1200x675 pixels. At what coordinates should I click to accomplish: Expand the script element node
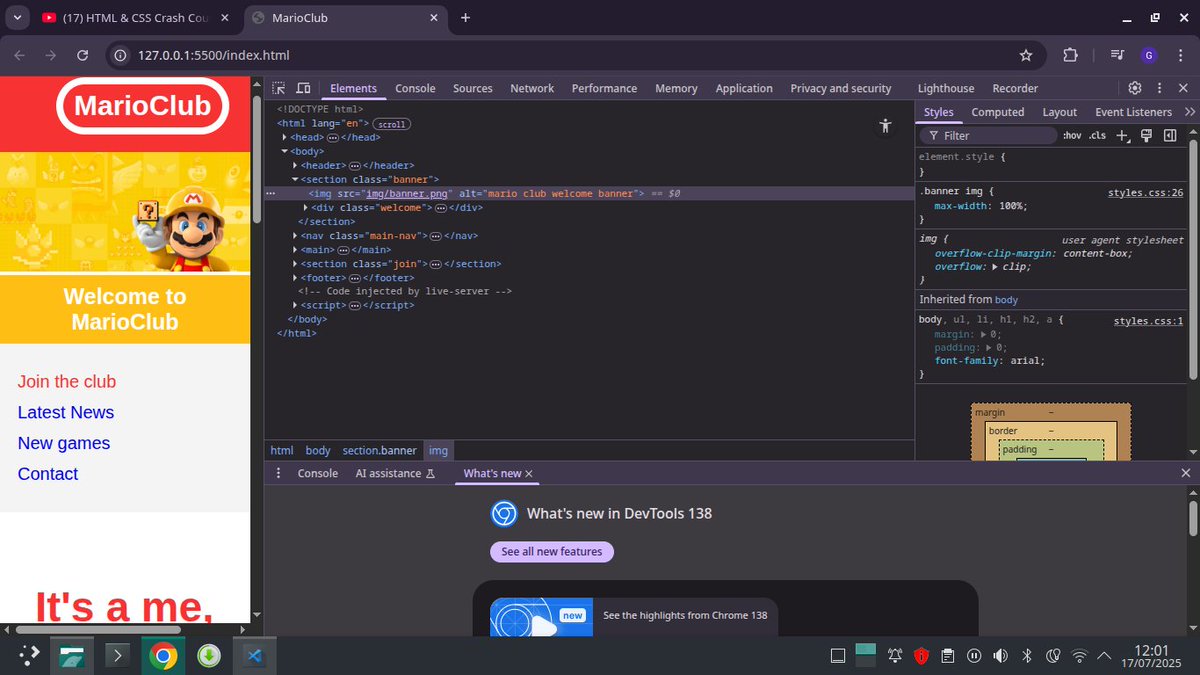tap(295, 305)
